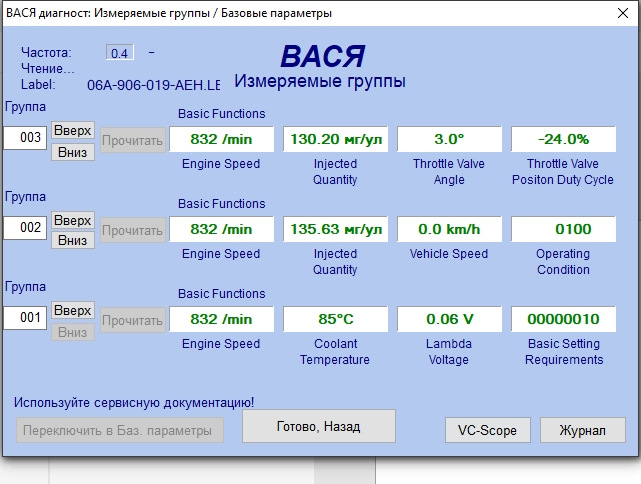
Task: Select the 130.20 мг/ул injected quantity value
Action: point(336,139)
